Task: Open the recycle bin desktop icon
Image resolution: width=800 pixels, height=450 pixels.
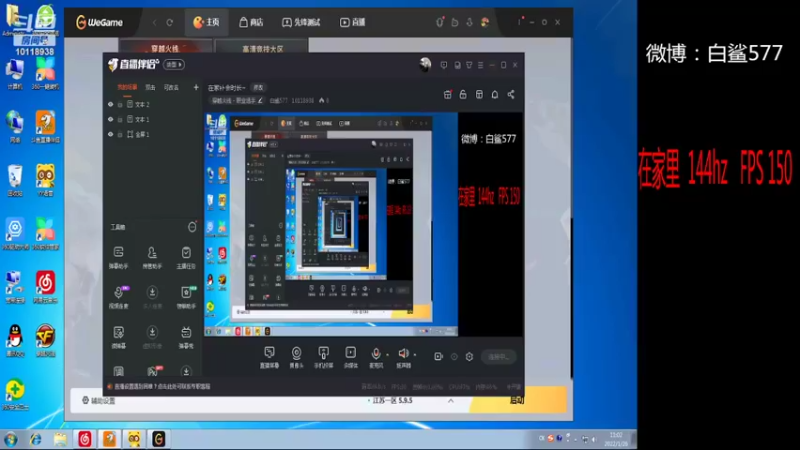Action: coord(15,180)
